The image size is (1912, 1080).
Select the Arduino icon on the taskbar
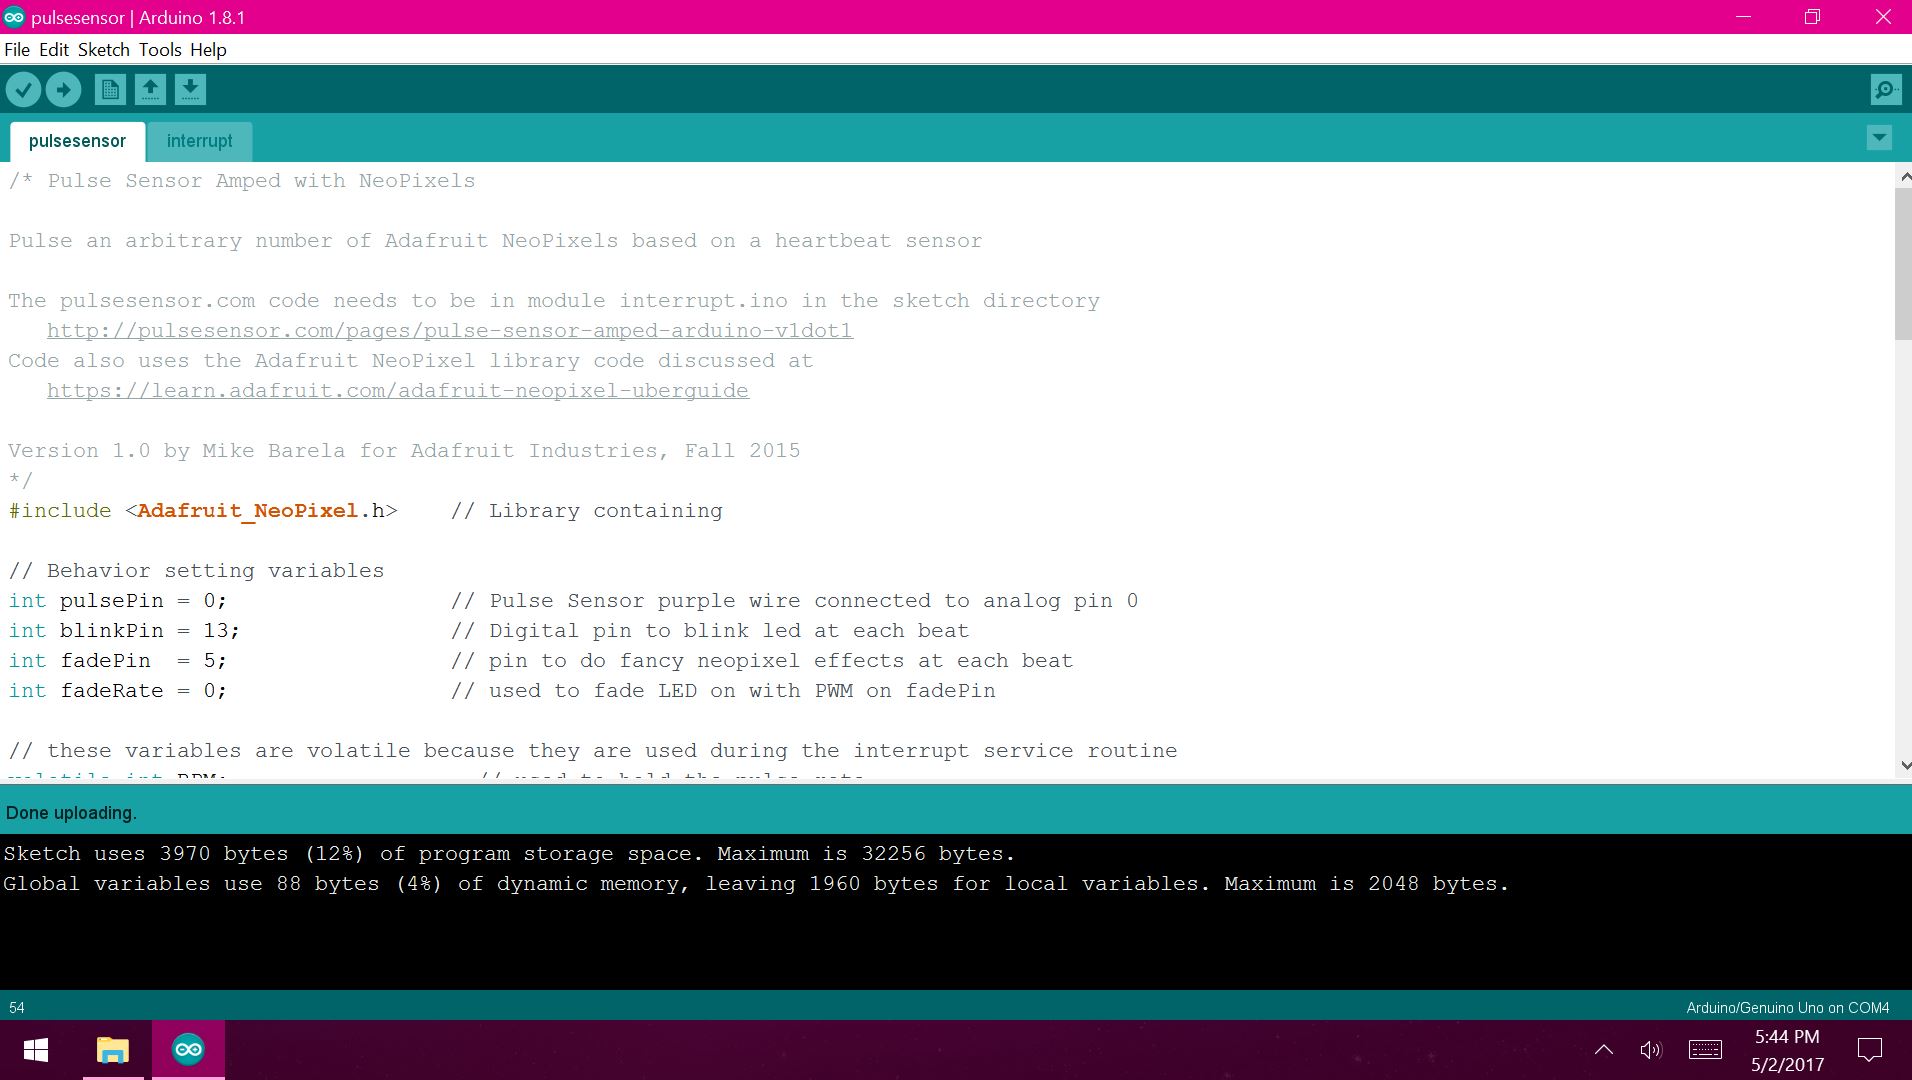[188, 1050]
